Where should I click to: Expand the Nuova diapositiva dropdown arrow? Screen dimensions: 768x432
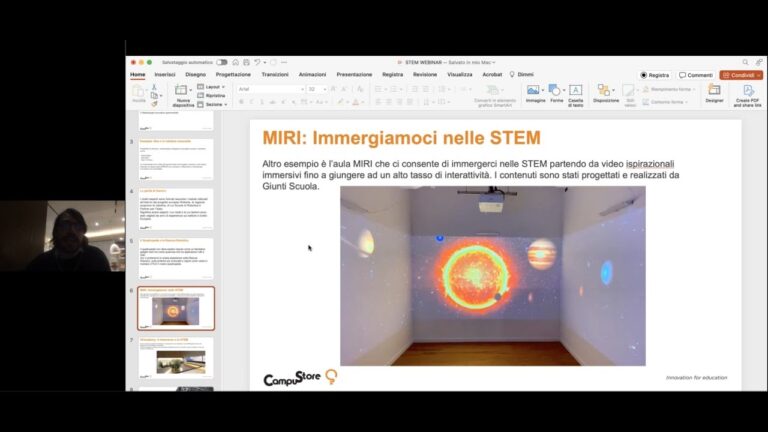pyautogui.click(x=191, y=90)
